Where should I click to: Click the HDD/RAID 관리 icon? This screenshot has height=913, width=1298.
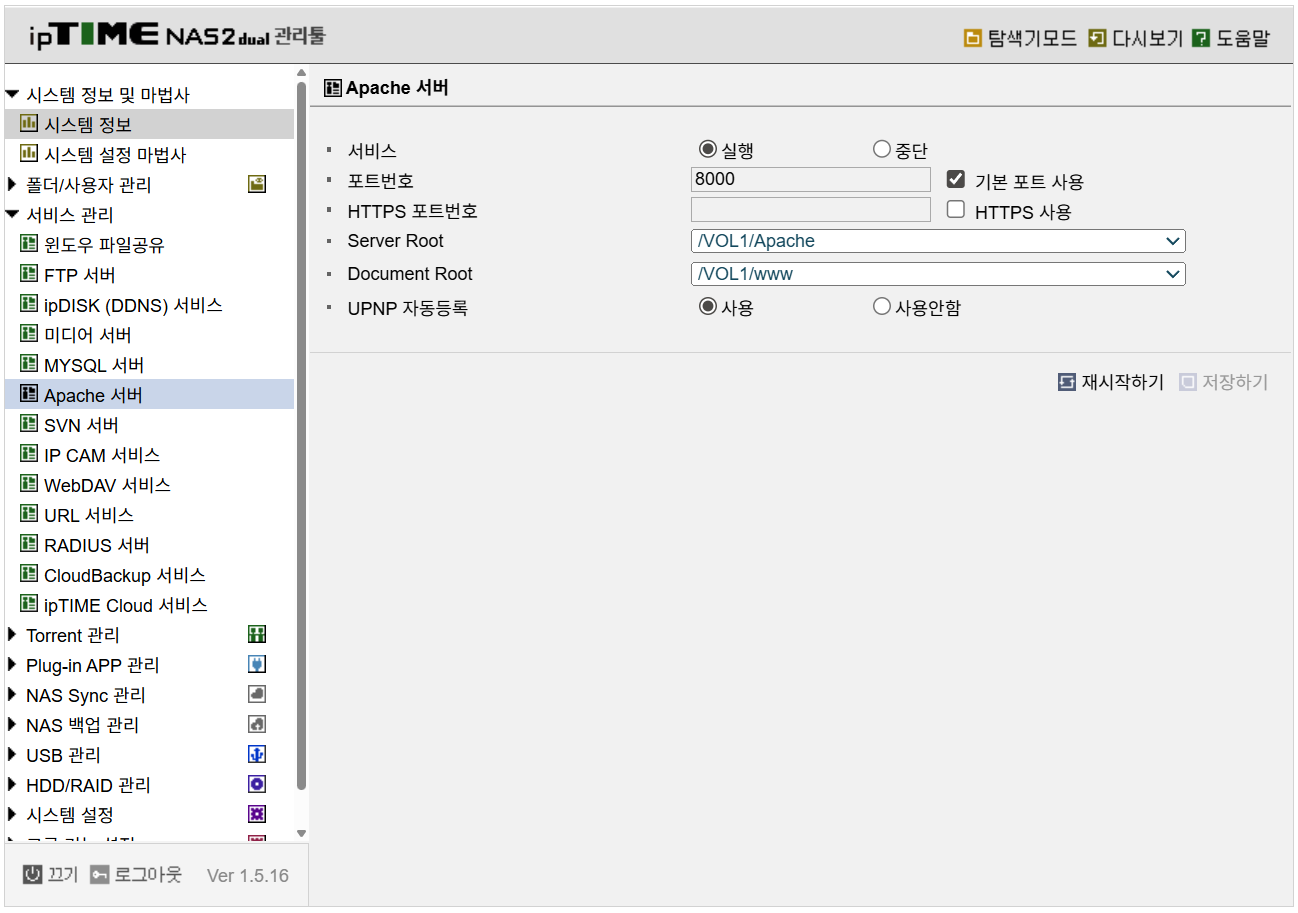tap(257, 784)
